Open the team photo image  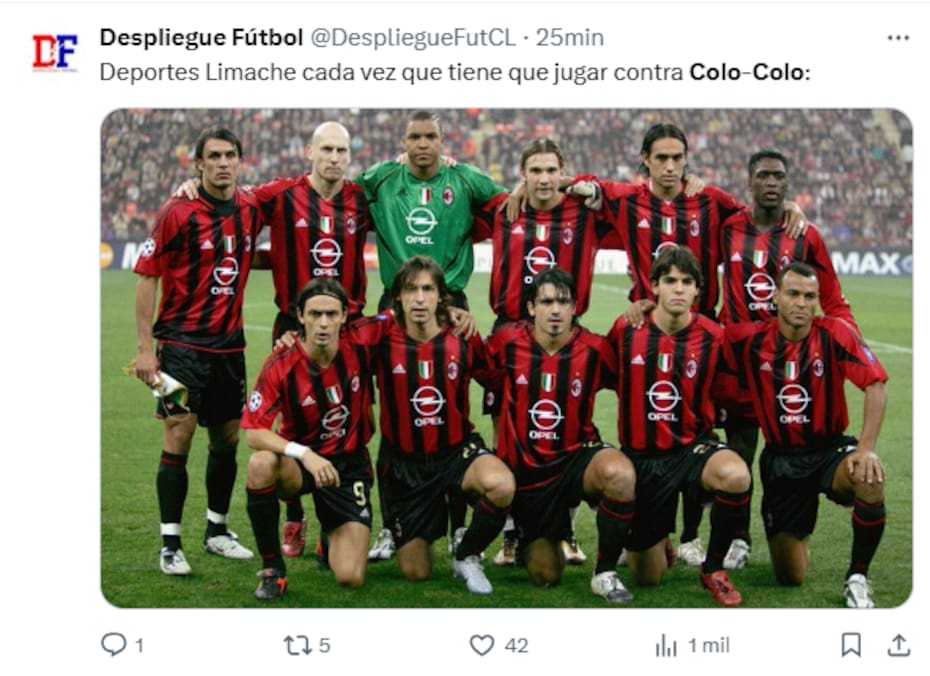point(507,358)
